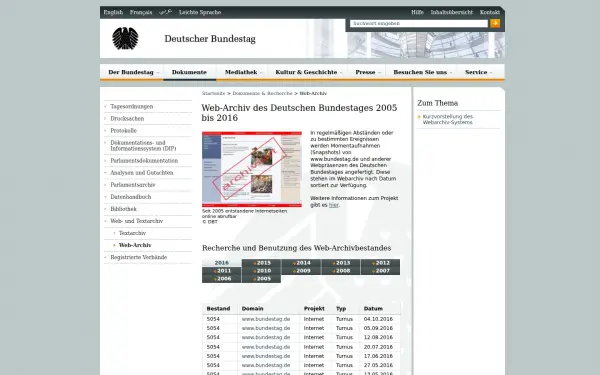Focus the Suchwort eingeben search field

(419, 23)
